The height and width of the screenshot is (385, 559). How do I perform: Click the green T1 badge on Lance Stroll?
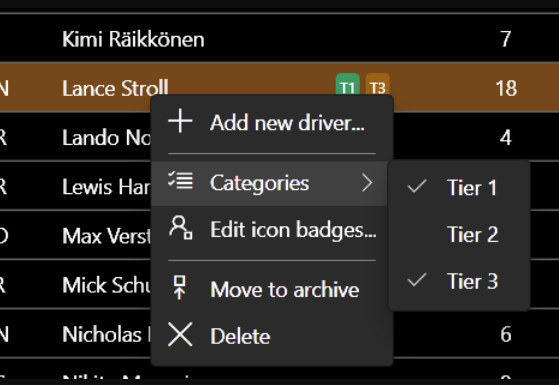[x=348, y=84]
